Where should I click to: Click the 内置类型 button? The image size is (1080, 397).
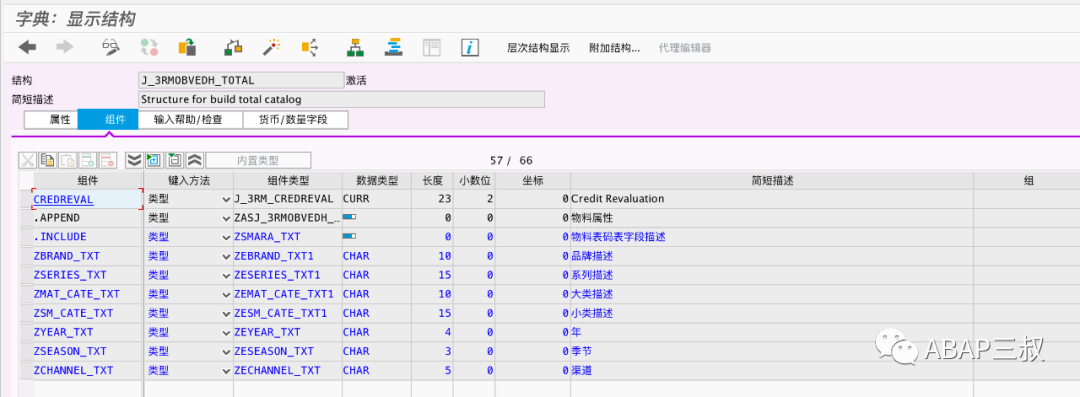(x=258, y=160)
